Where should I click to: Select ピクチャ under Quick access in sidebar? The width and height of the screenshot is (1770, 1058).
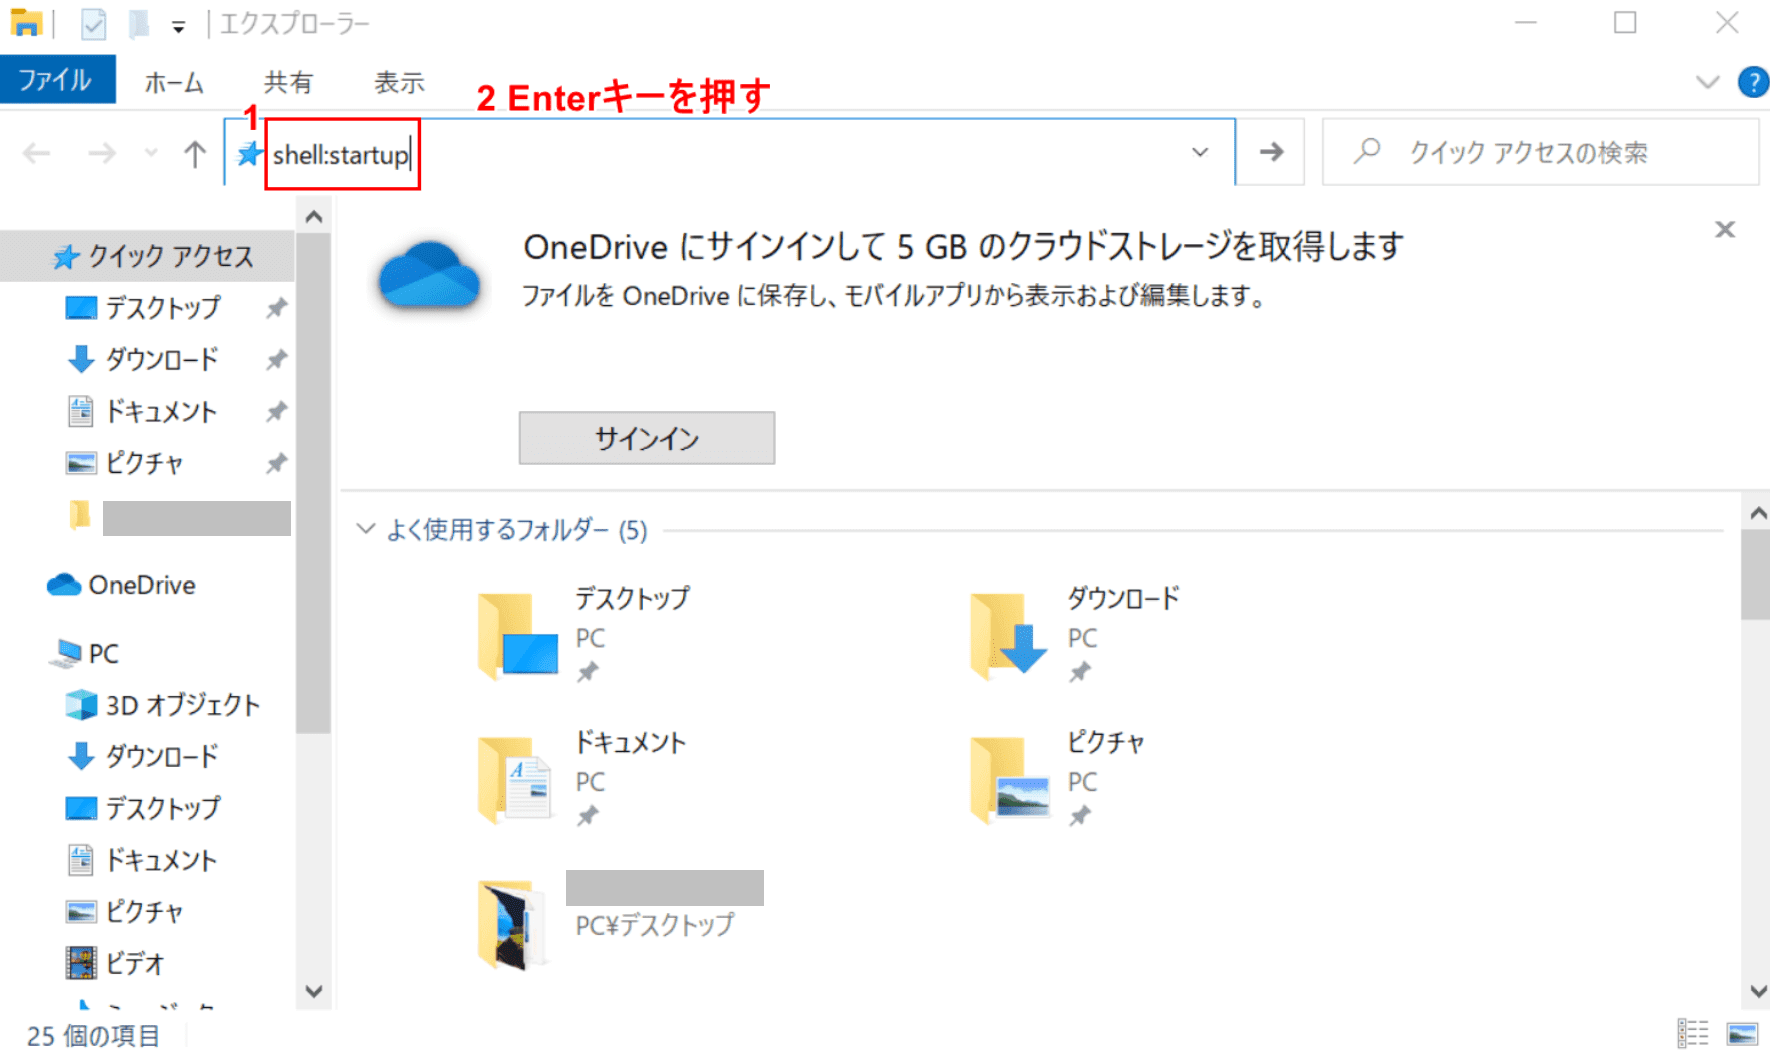[x=124, y=463]
